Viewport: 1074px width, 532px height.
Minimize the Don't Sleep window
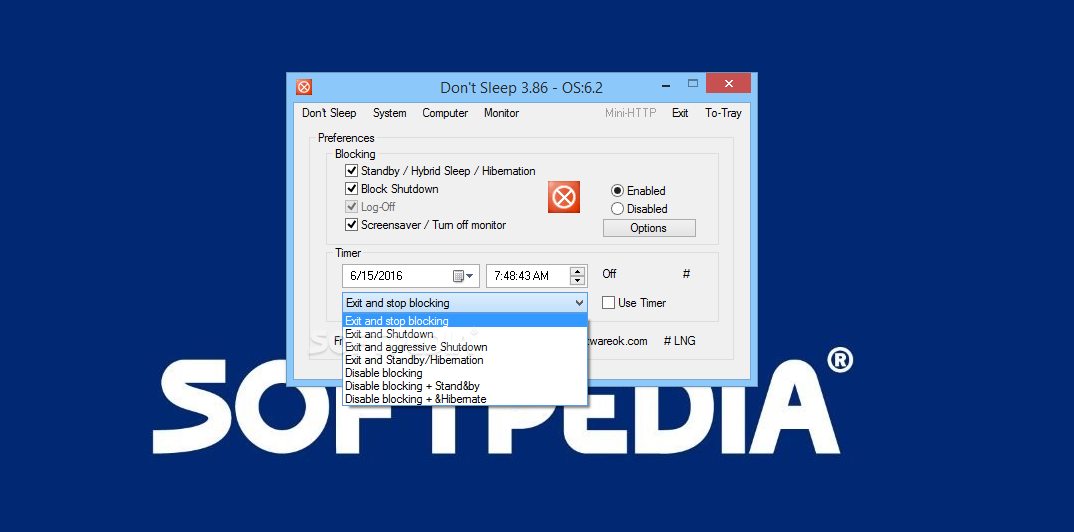click(666, 86)
